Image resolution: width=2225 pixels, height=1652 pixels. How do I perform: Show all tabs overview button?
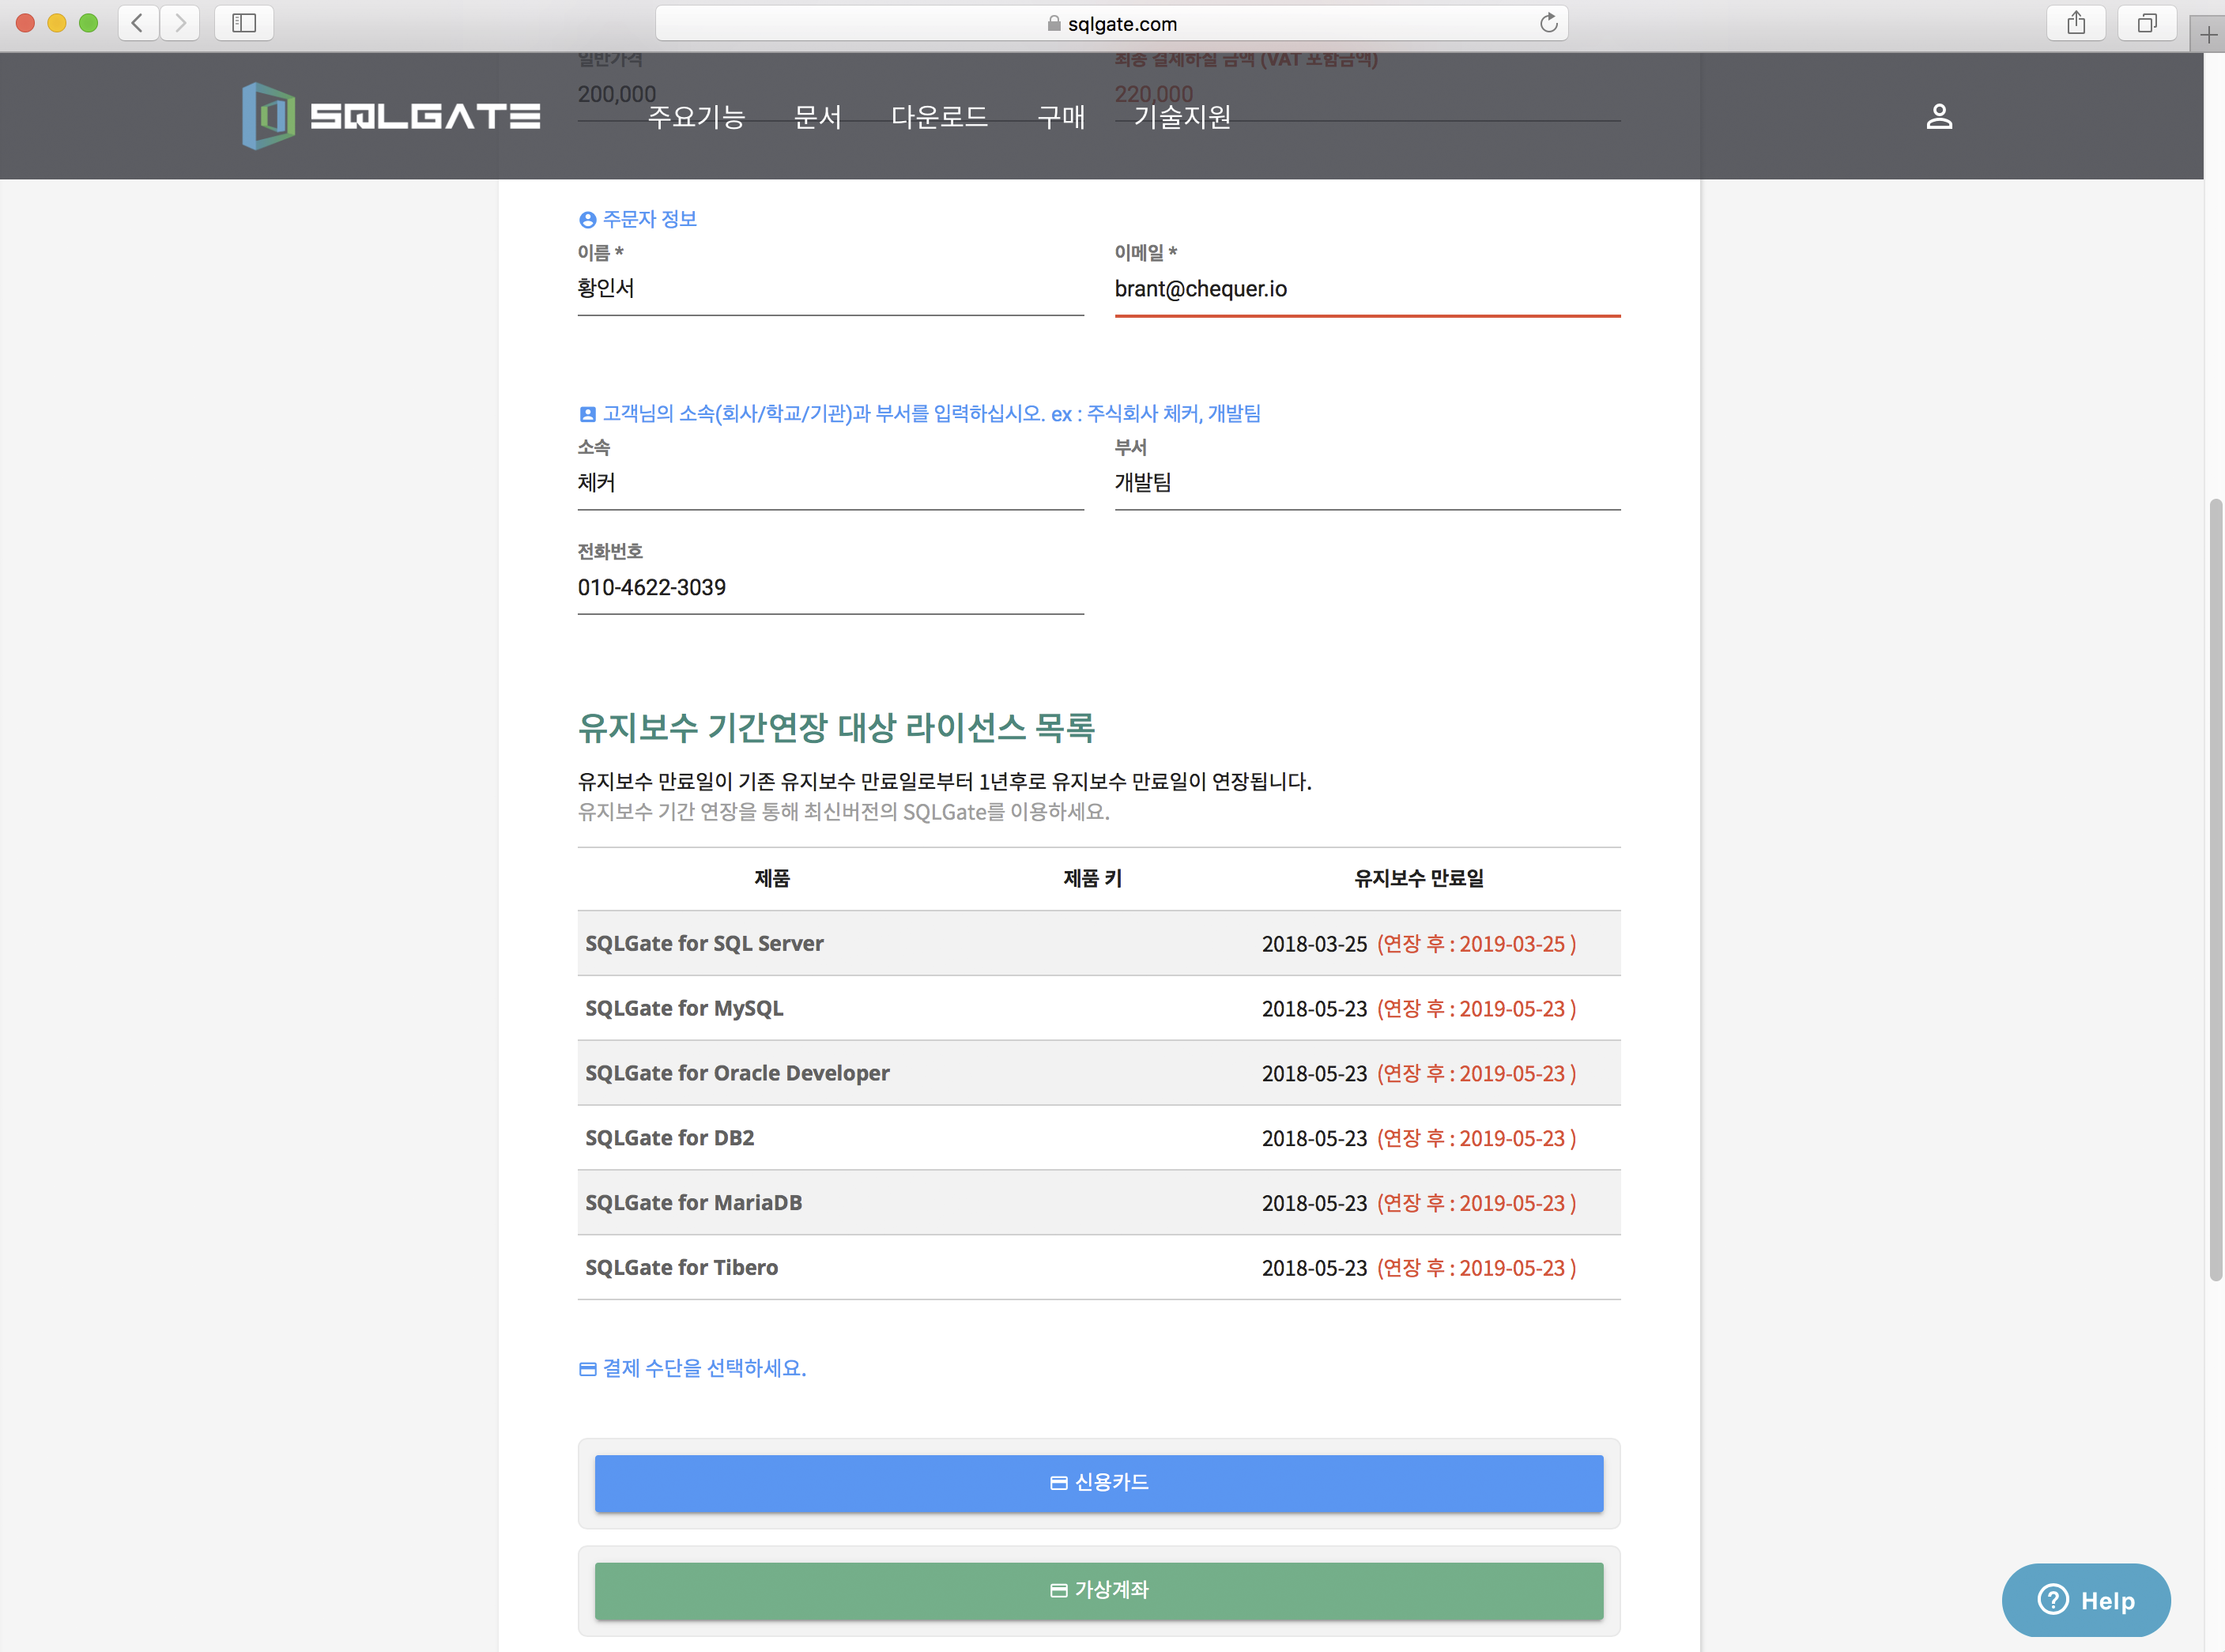point(2147,22)
